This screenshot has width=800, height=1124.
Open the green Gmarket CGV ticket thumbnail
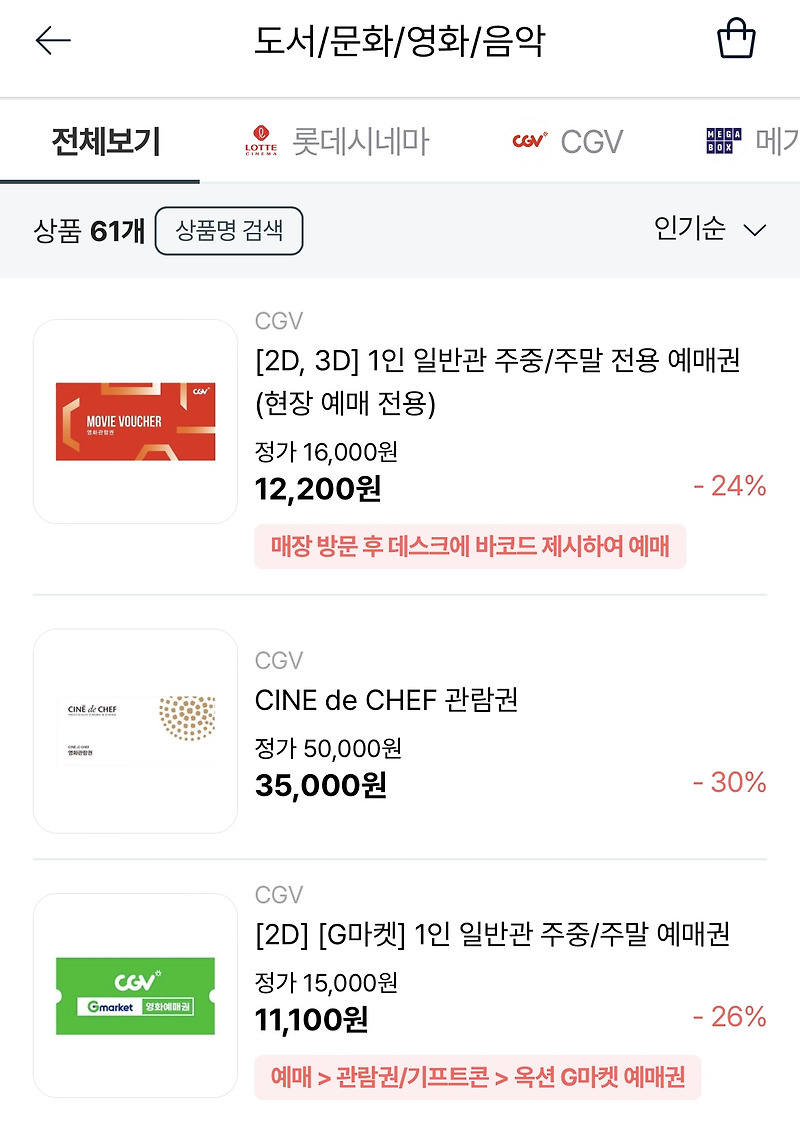pos(135,996)
